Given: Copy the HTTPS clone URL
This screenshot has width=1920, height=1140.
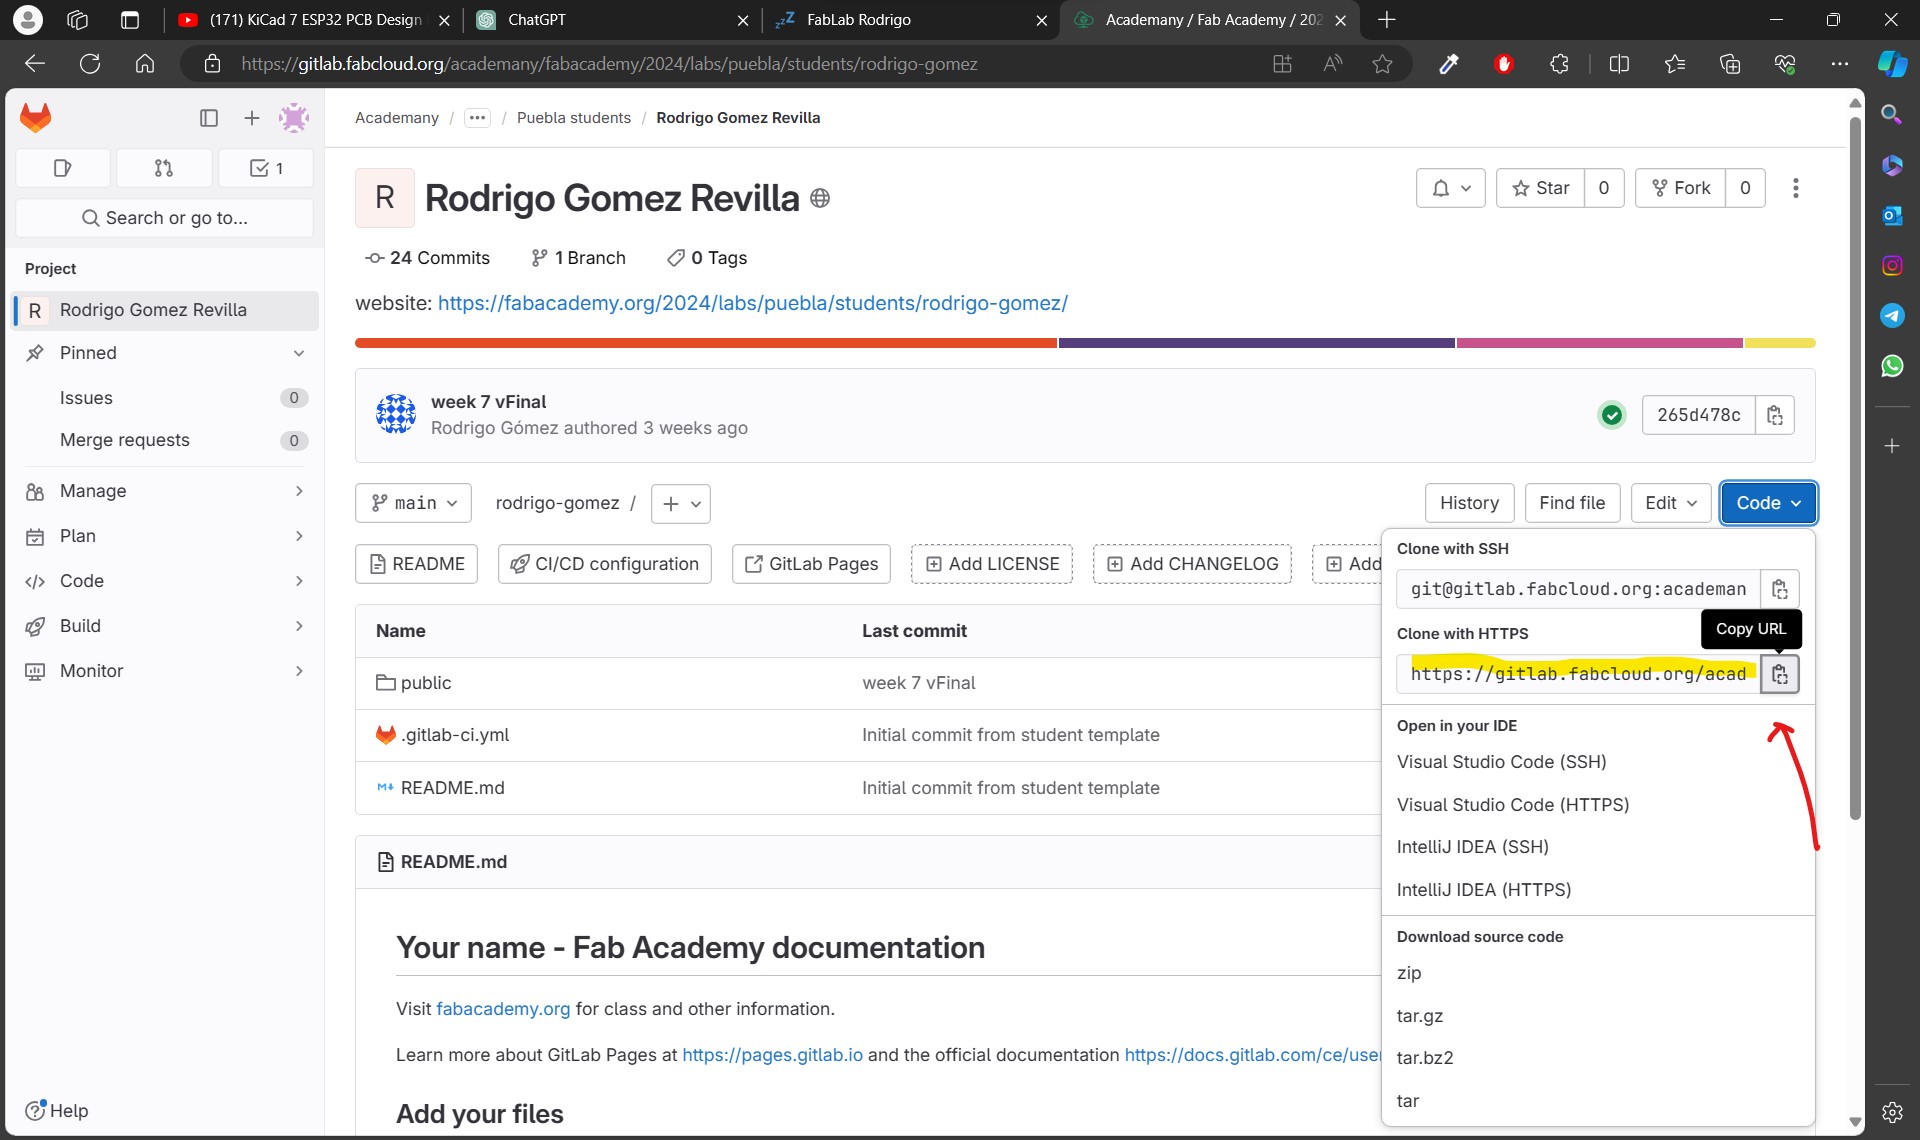Looking at the screenshot, I should click(1780, 674).
